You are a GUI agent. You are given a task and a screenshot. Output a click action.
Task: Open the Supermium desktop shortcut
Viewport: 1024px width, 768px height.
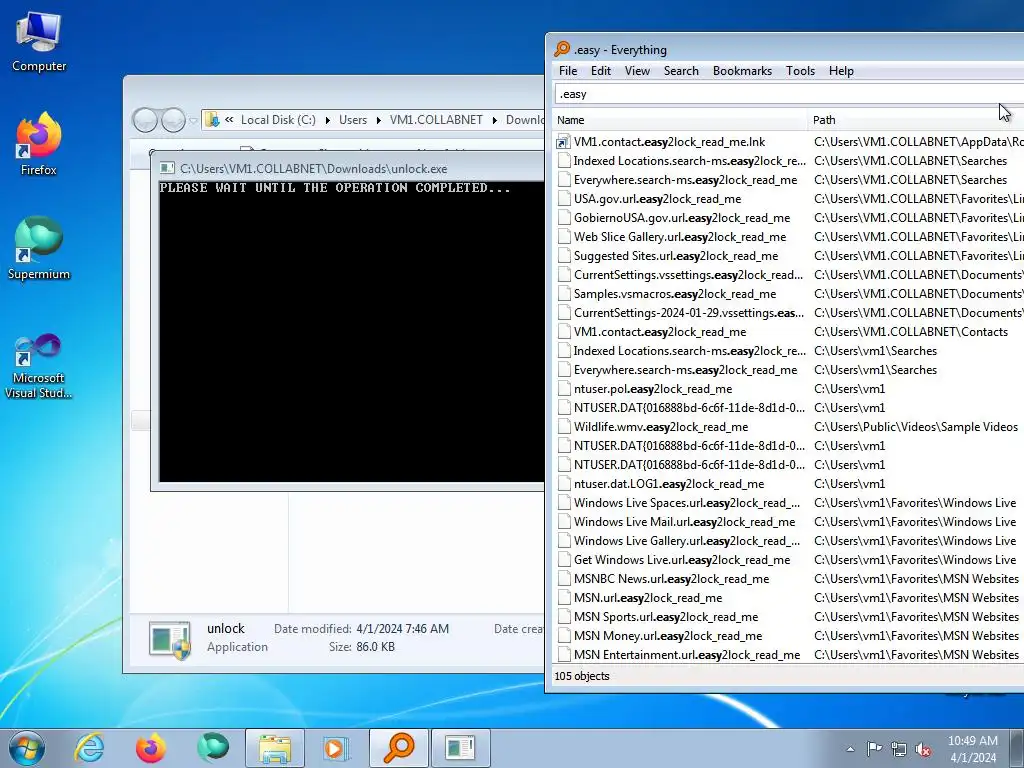click(x=39, y=249)
